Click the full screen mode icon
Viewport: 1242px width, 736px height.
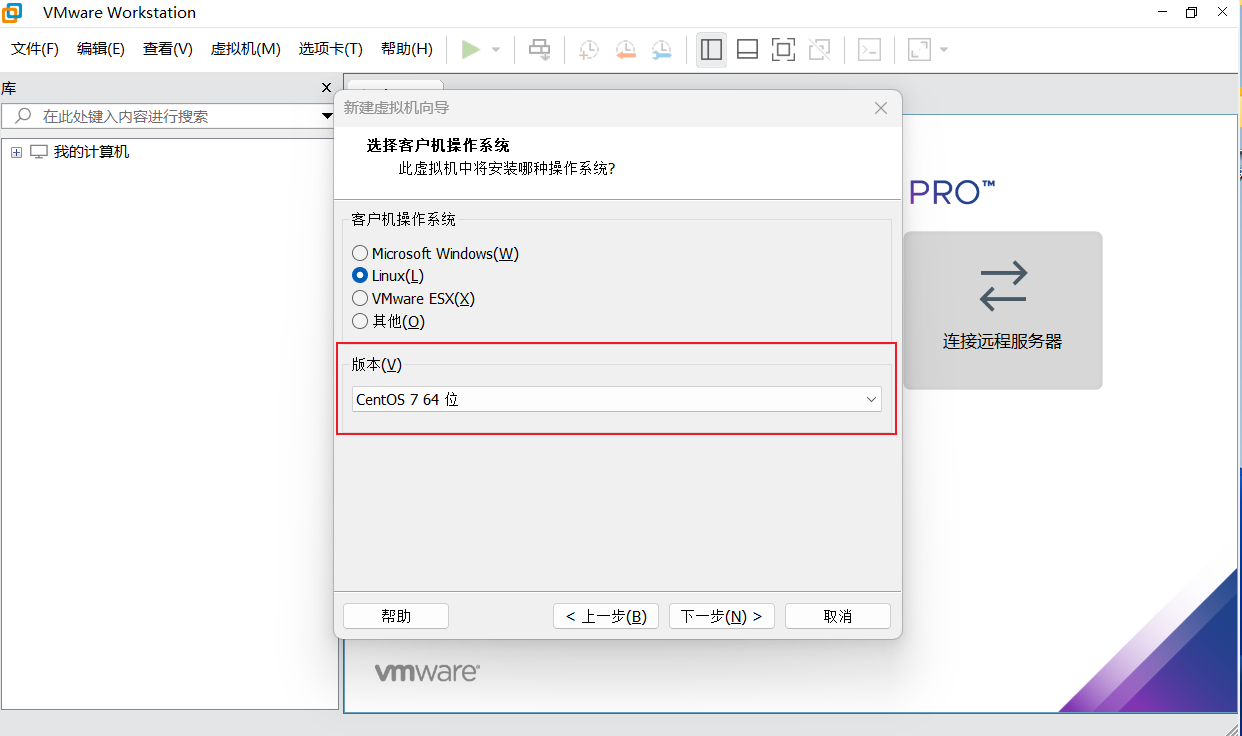(783, 49)
